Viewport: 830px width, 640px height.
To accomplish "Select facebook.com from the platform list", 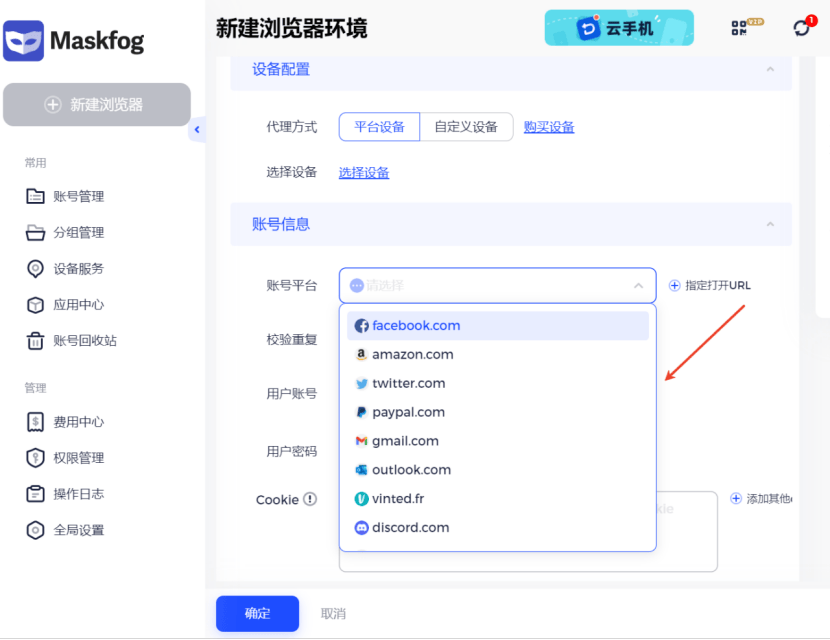I will (x=414, y=325).
